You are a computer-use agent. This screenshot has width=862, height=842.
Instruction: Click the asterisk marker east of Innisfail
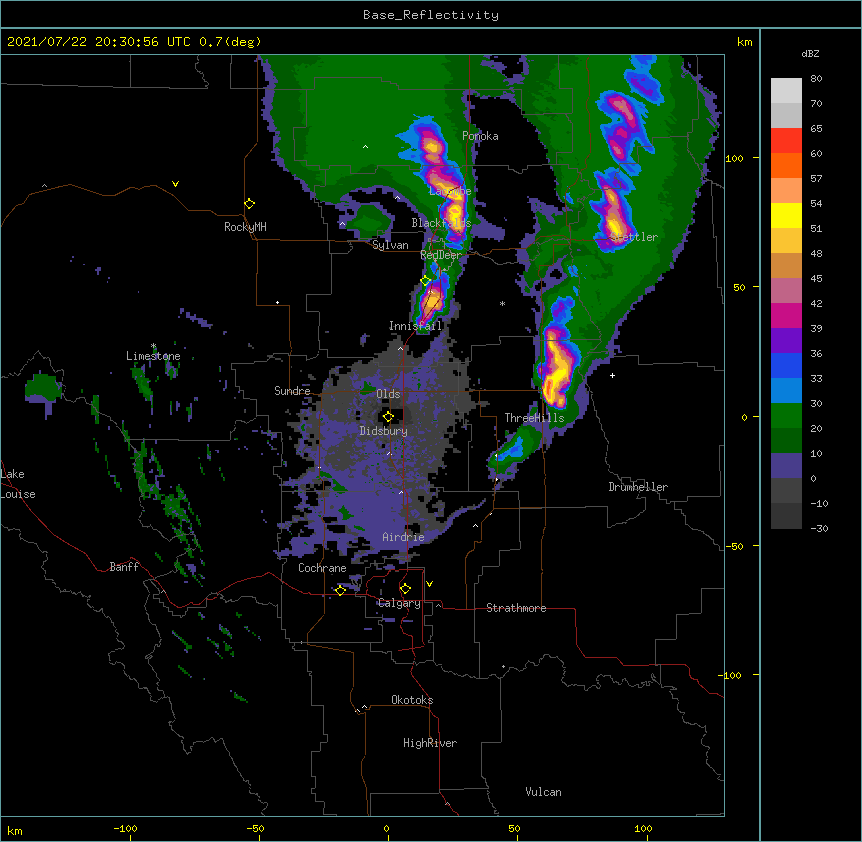coord(502,304)
